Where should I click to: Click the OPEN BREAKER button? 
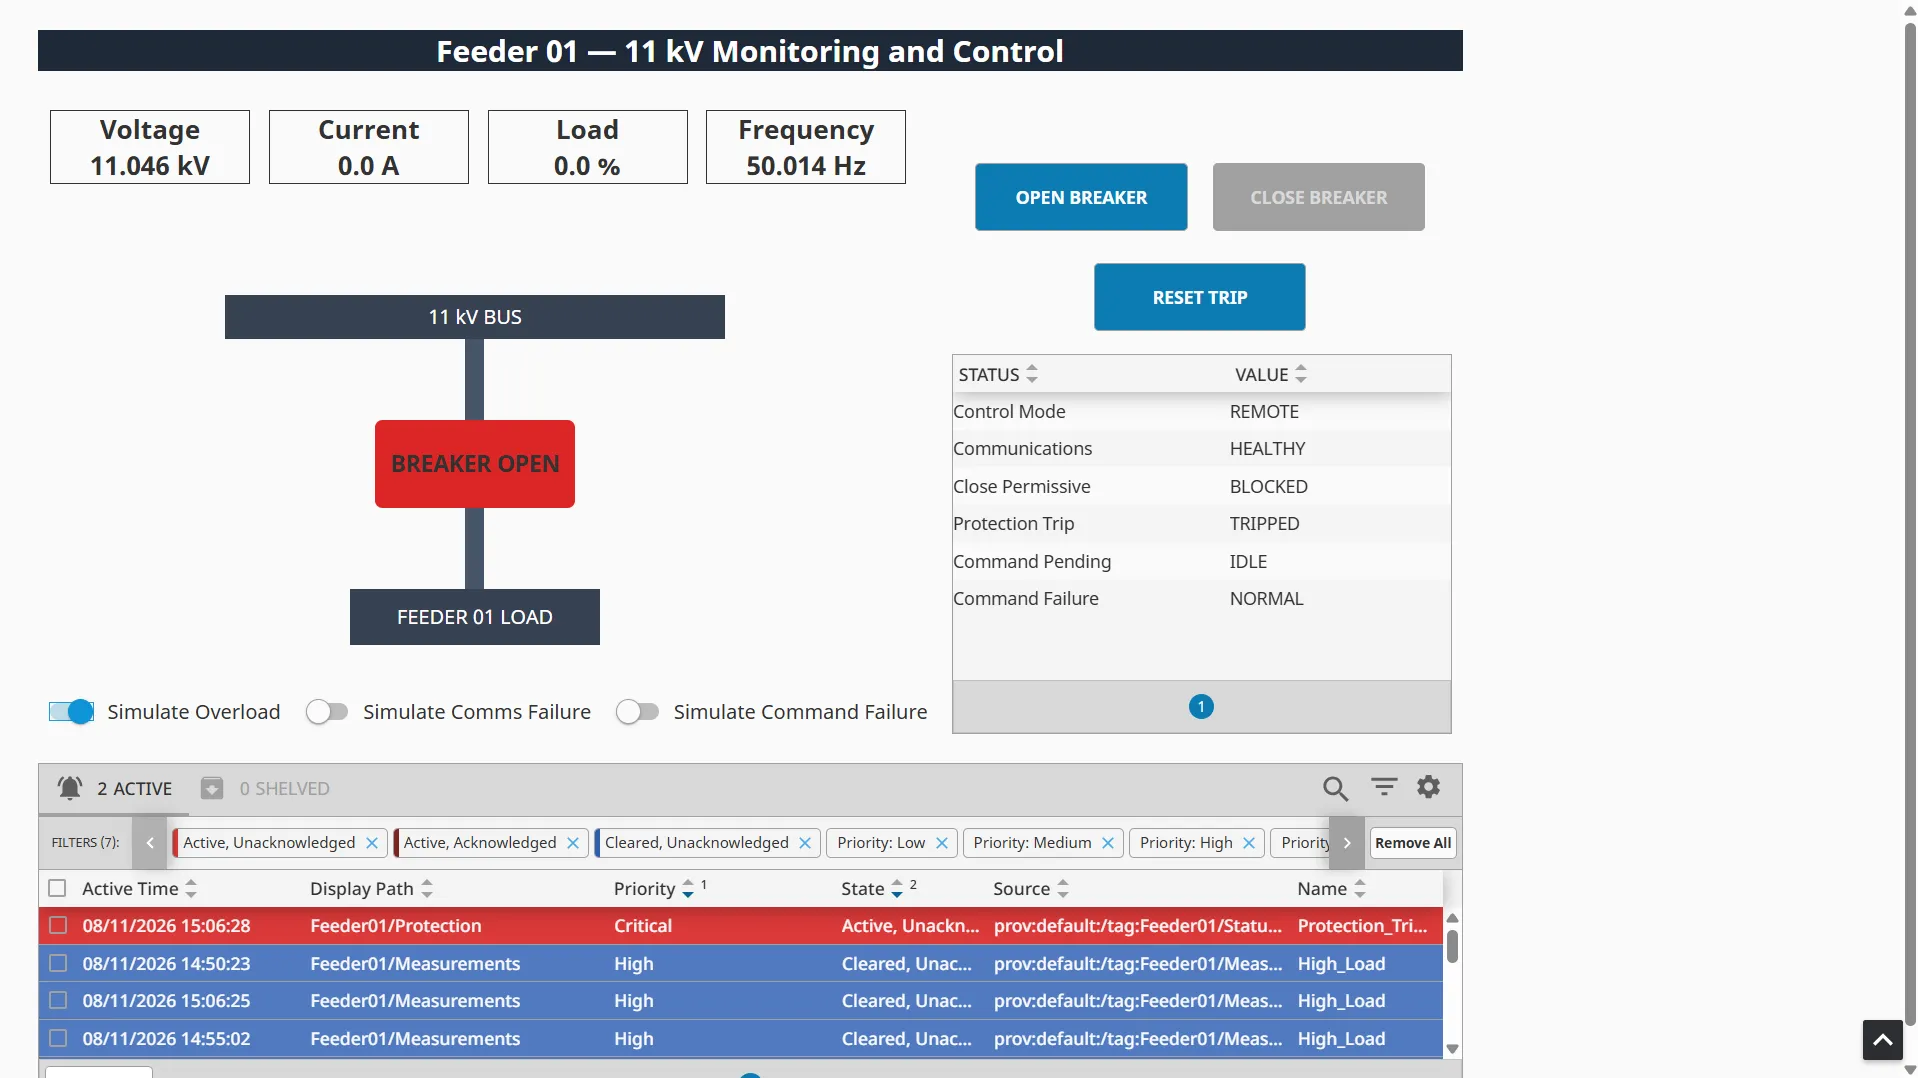[1081, 197]
